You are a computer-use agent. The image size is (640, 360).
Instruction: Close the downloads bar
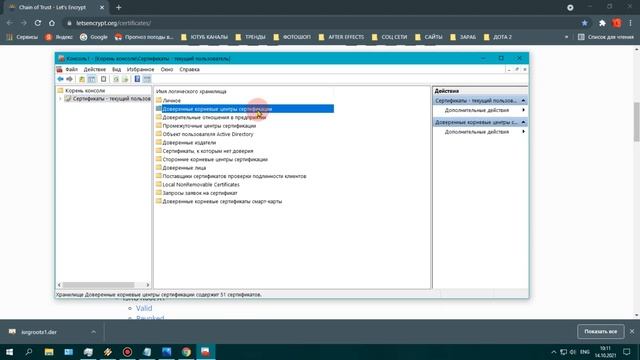tap(632, 331)
